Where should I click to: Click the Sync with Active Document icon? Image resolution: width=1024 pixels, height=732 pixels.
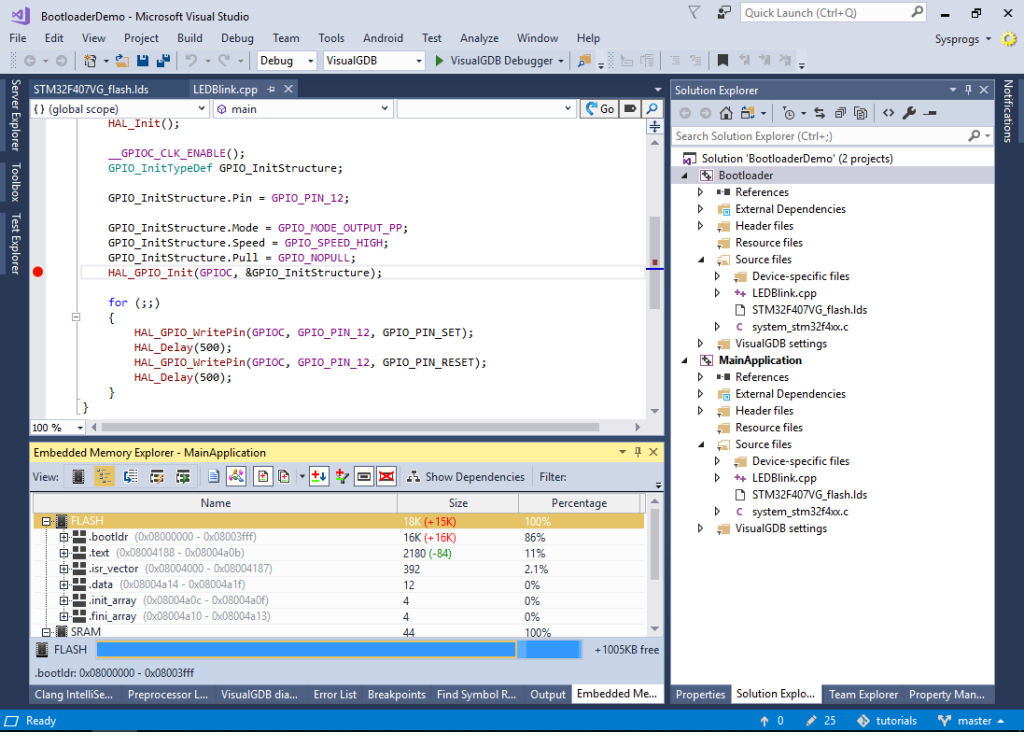(820, 113)
